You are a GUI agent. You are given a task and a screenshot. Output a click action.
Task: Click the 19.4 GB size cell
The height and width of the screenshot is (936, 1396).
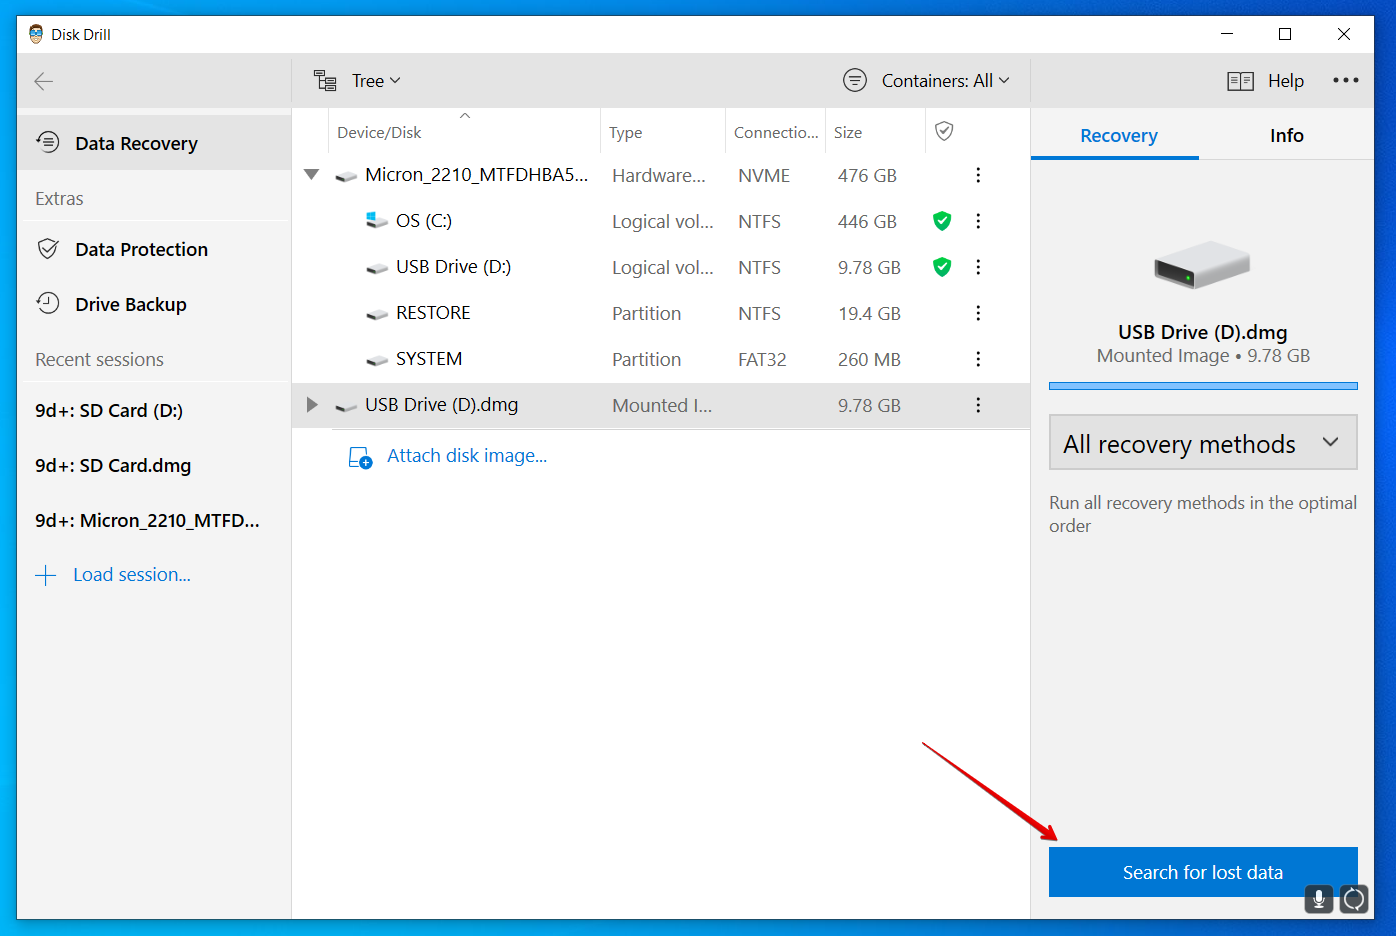(x=869, y=313)
